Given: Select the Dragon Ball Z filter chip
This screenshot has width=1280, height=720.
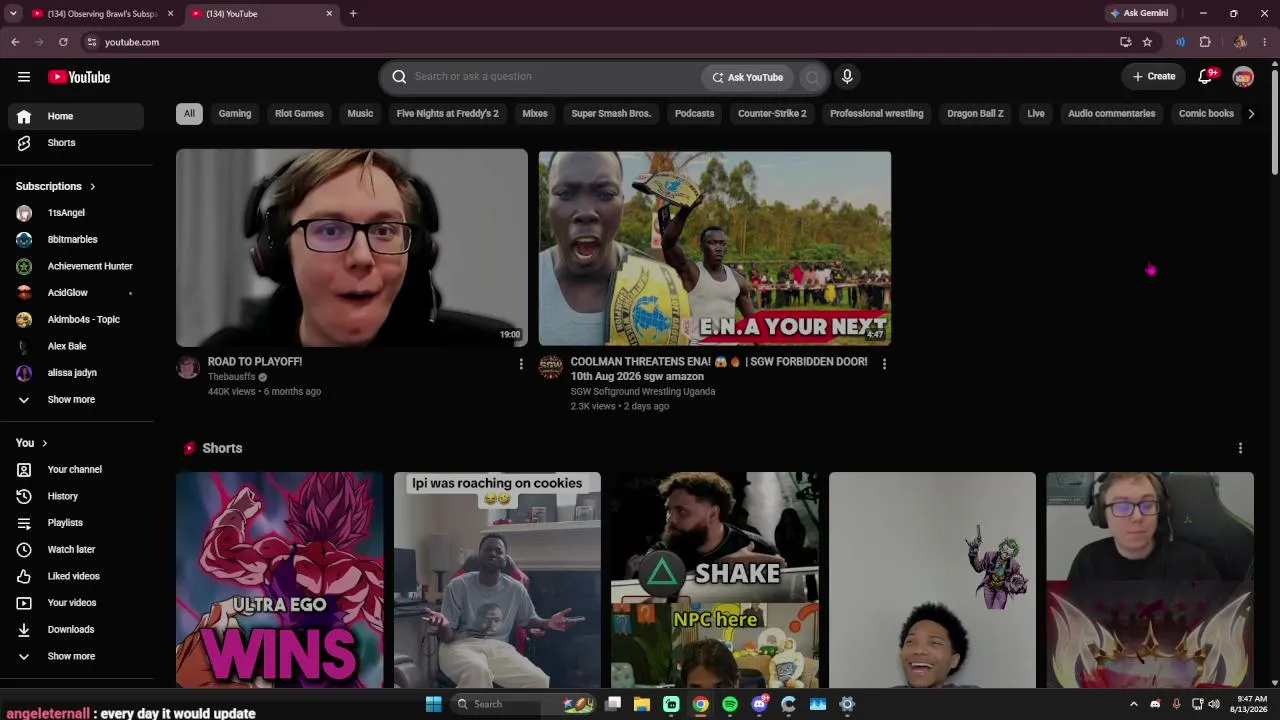Looking at the screenshot, I should click(975, 114).
